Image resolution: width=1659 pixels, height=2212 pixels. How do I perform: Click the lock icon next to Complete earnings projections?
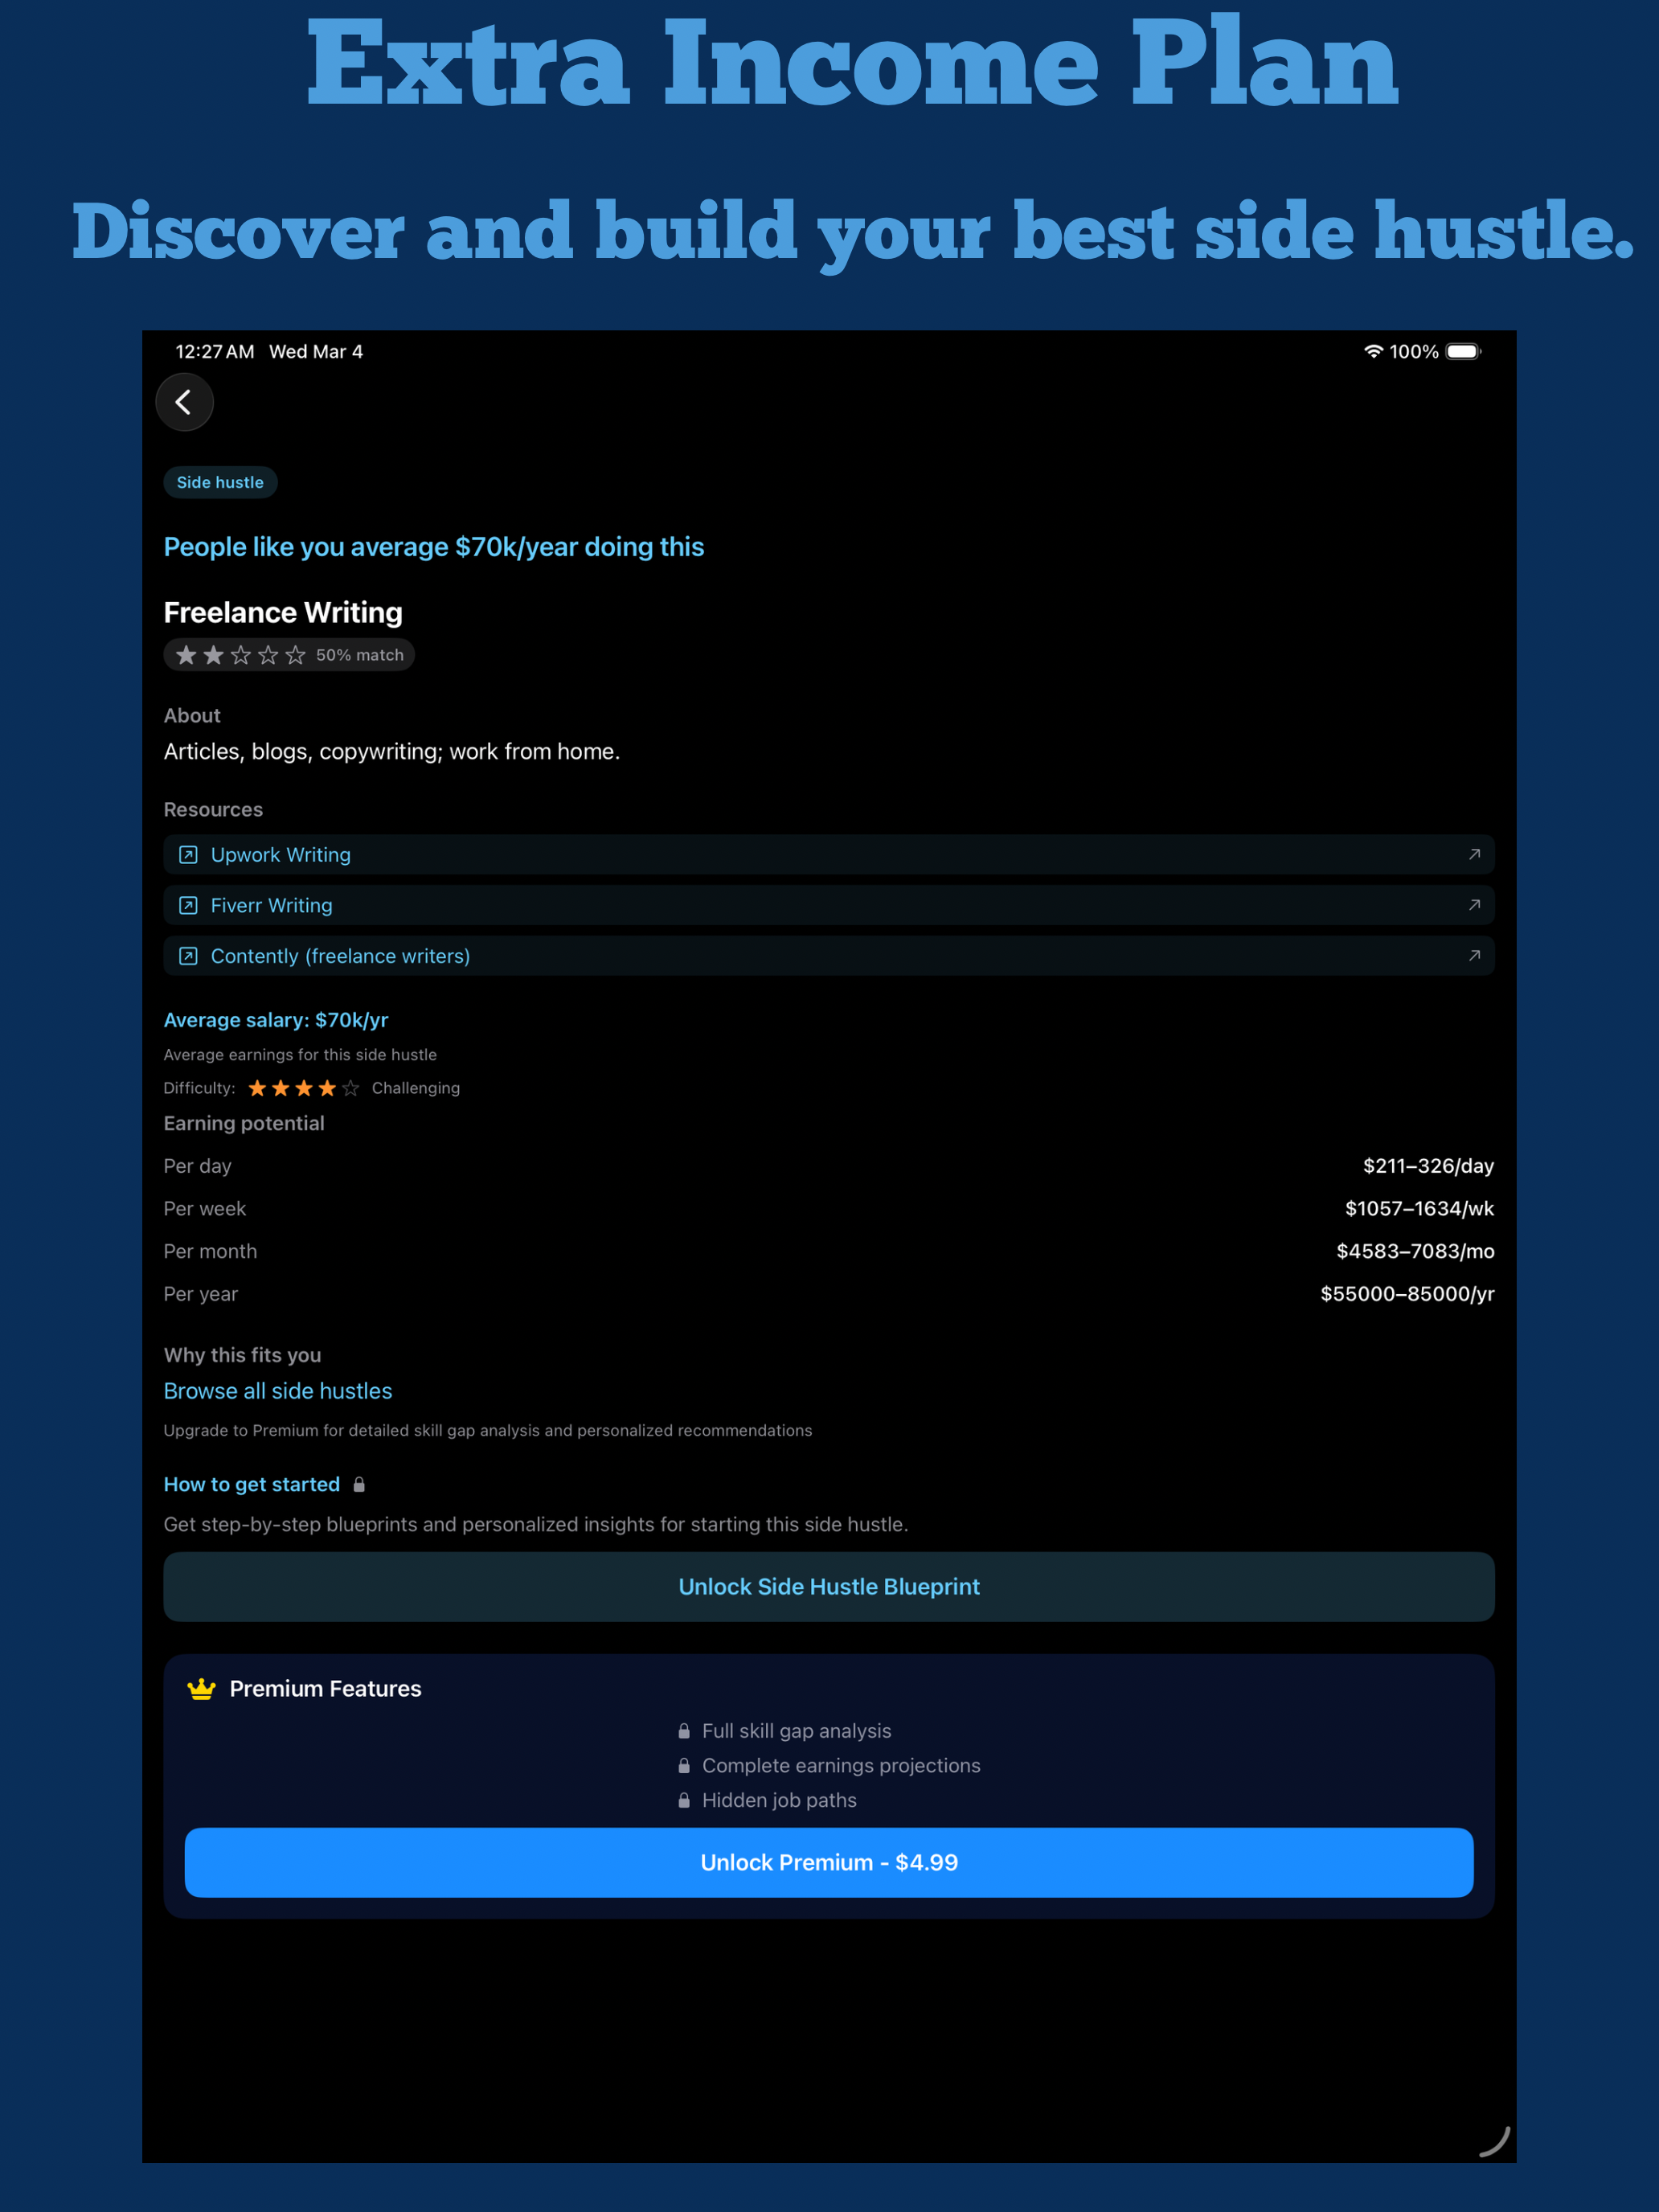pos(684,1766)
